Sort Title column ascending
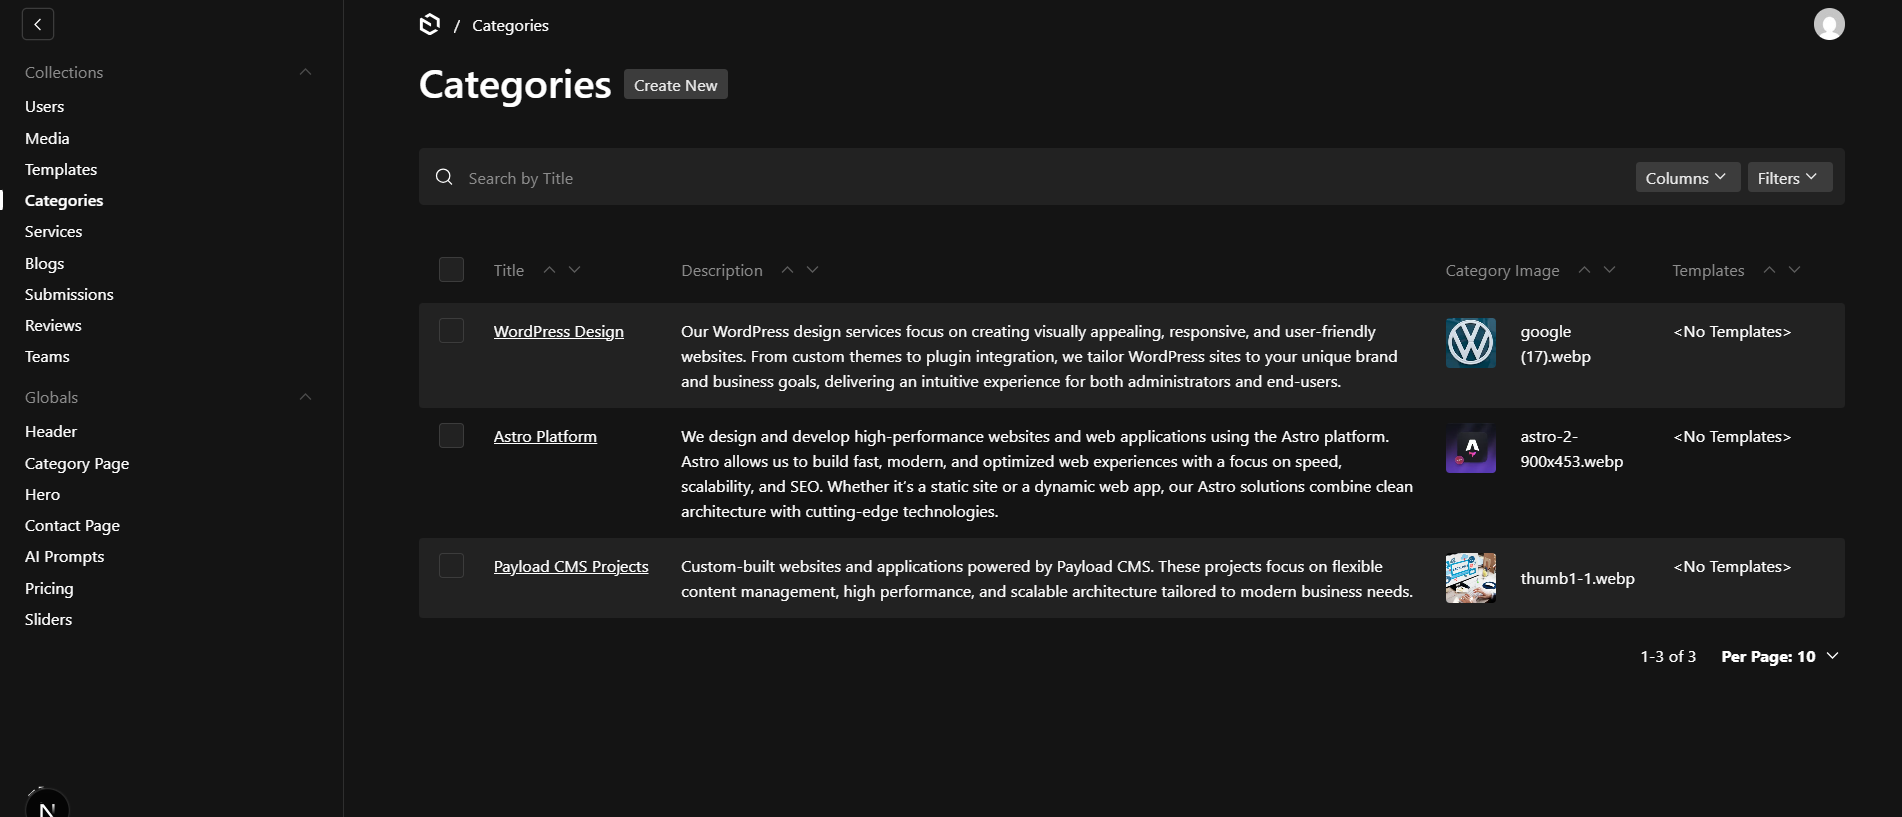The width and height of the screenshot is (1902, 817). (x=549, y=270)
